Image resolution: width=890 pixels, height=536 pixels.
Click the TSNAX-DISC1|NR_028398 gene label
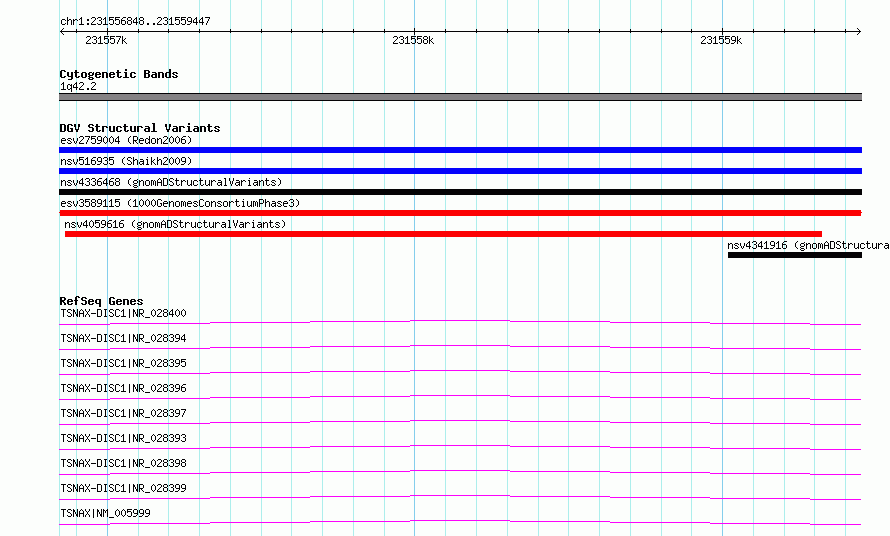pyautogui.click(x=123, y=463)
